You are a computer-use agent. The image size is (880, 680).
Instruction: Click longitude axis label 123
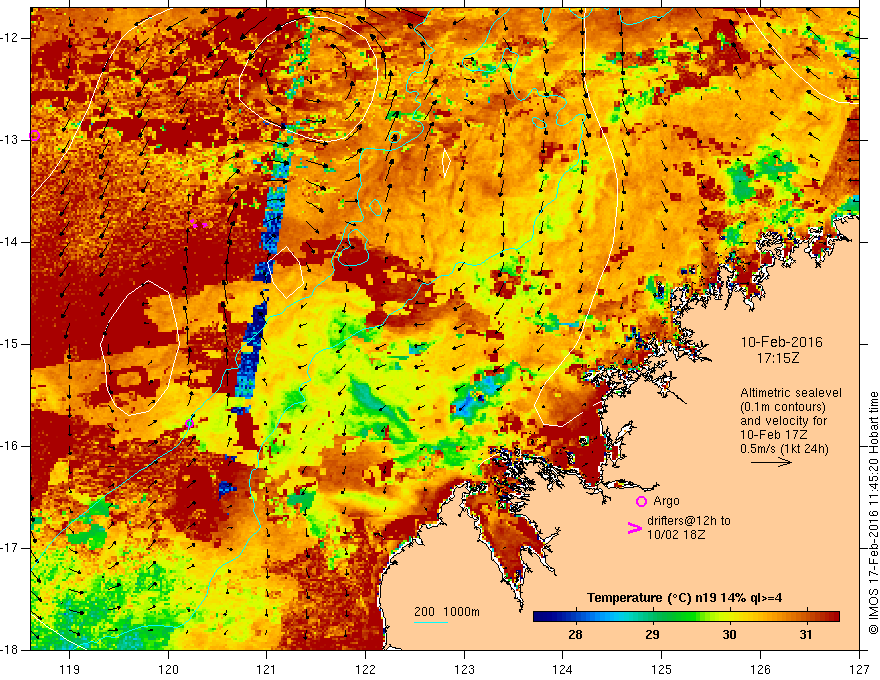click(464, 669)
